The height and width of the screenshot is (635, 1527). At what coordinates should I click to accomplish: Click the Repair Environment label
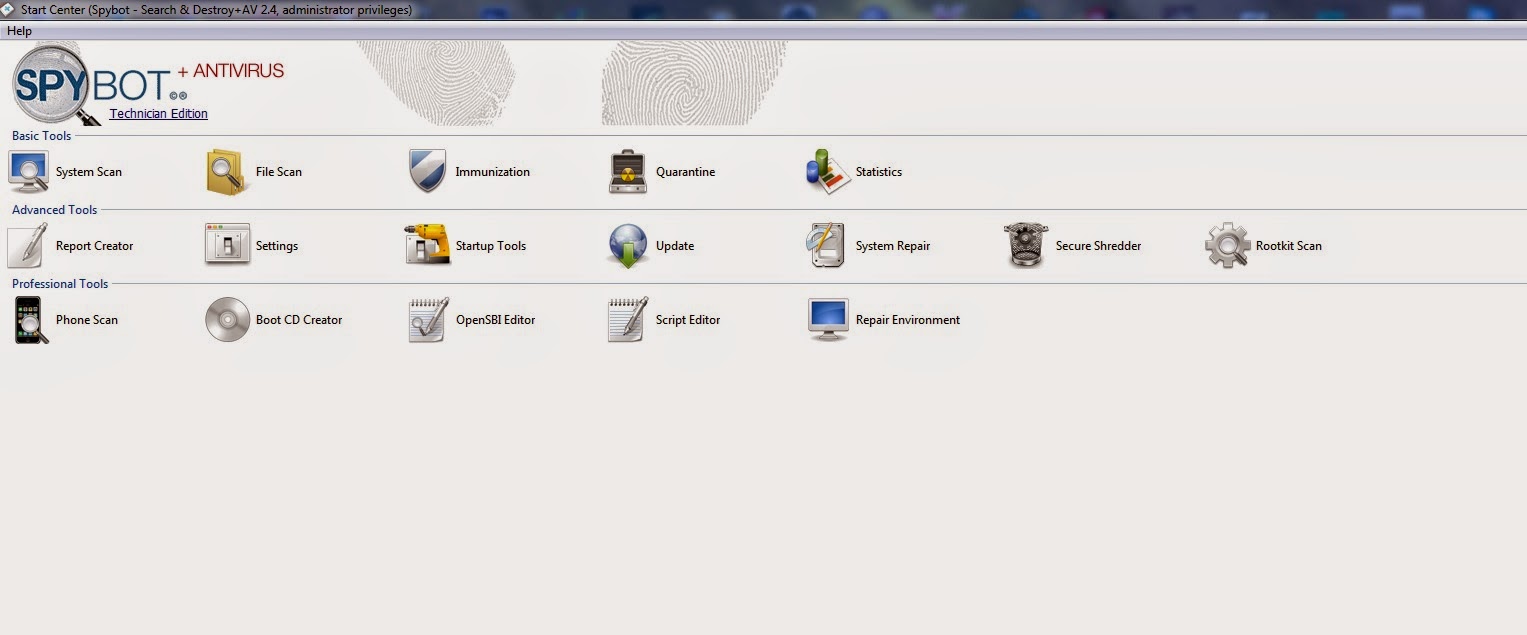[908, 320]
